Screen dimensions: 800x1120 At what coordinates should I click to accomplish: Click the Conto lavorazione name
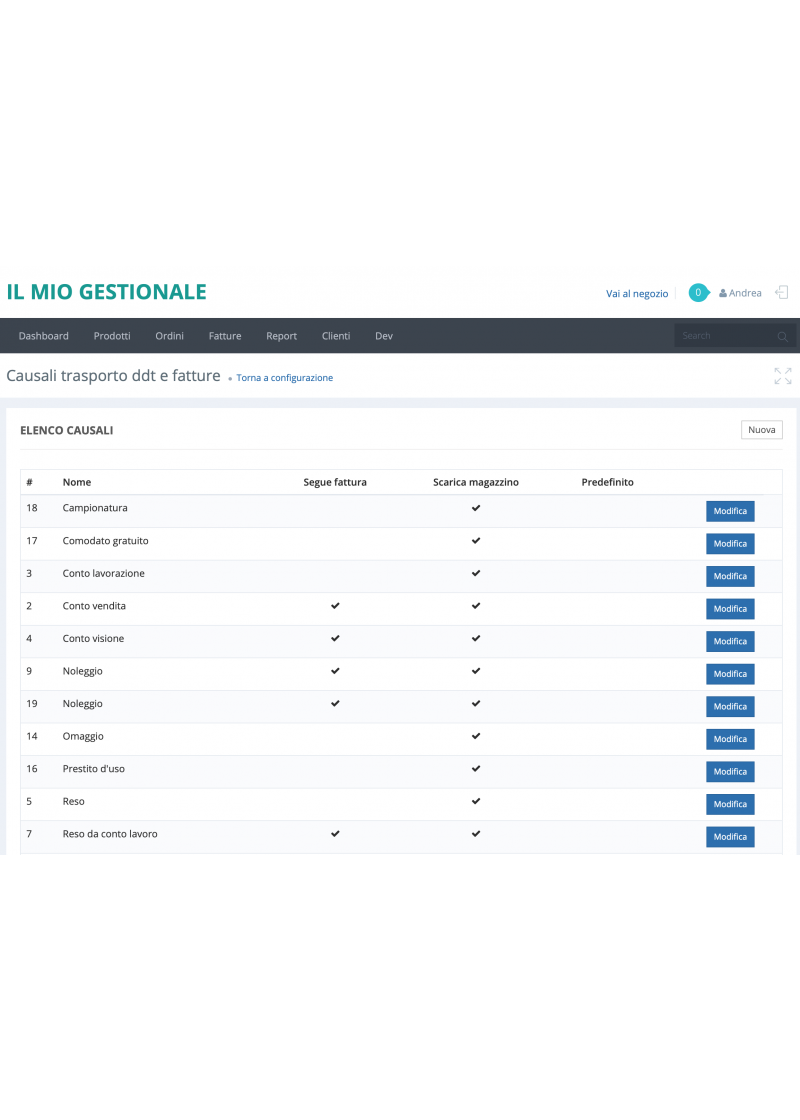coord(104,573)
